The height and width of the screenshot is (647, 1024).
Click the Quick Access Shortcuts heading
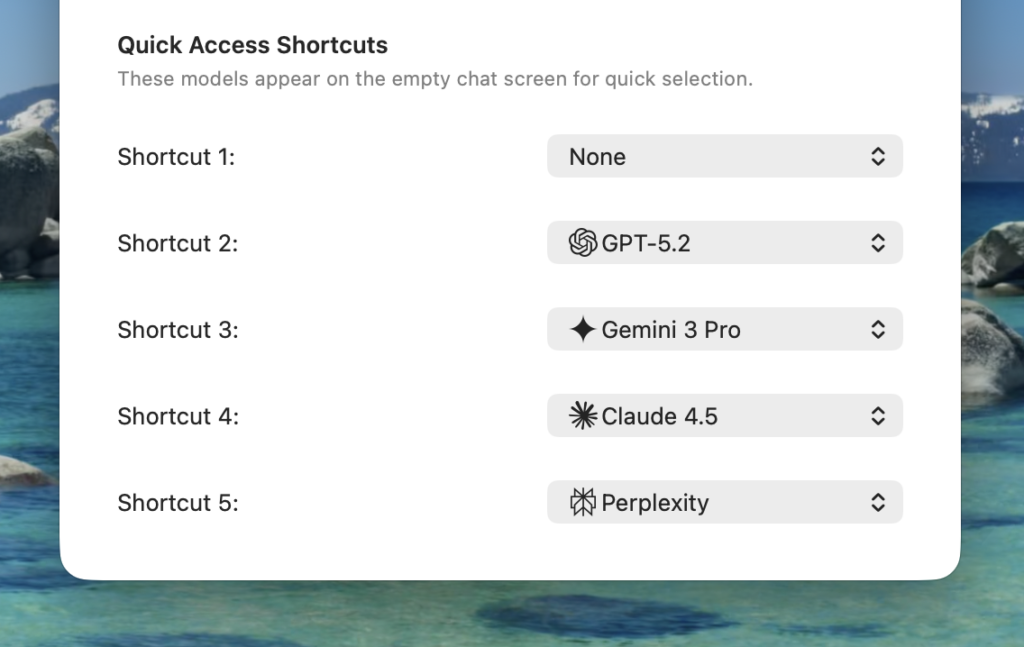253,45
